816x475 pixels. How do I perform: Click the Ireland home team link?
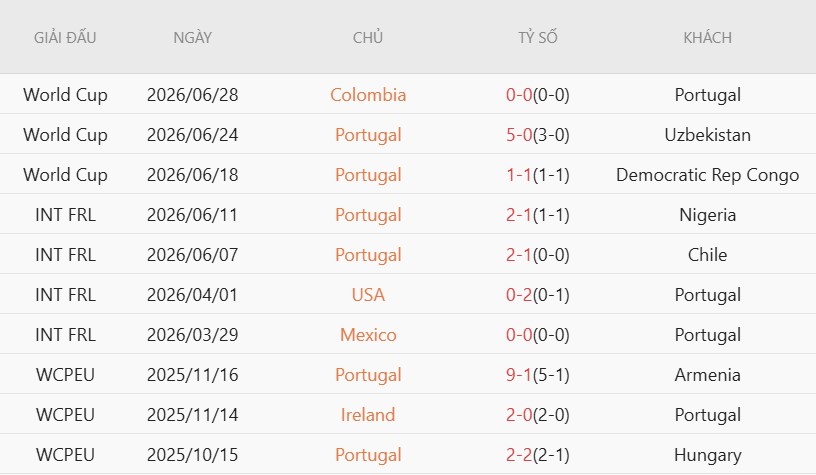tap(368, 415)
